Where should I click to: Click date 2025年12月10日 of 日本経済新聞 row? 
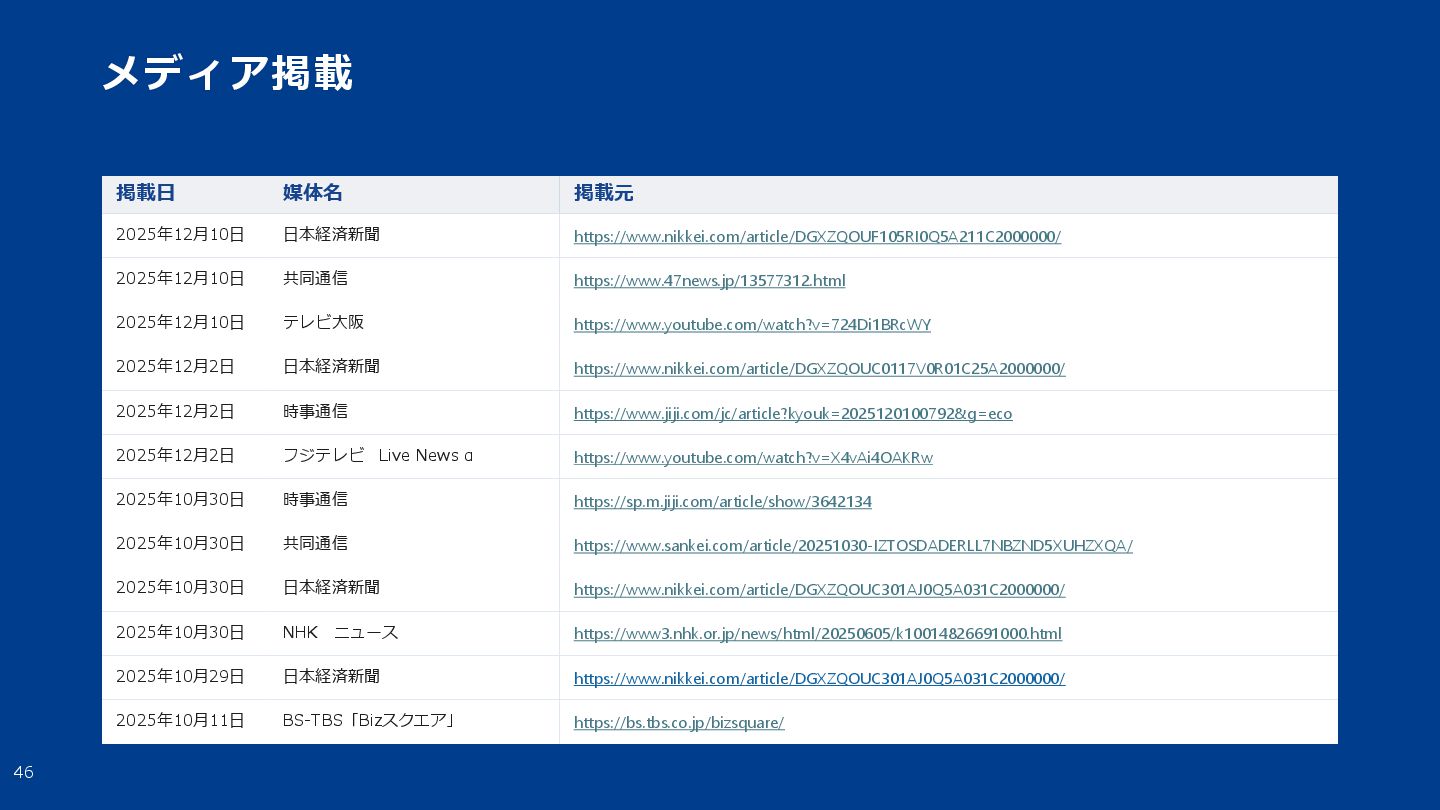point(180,234)
